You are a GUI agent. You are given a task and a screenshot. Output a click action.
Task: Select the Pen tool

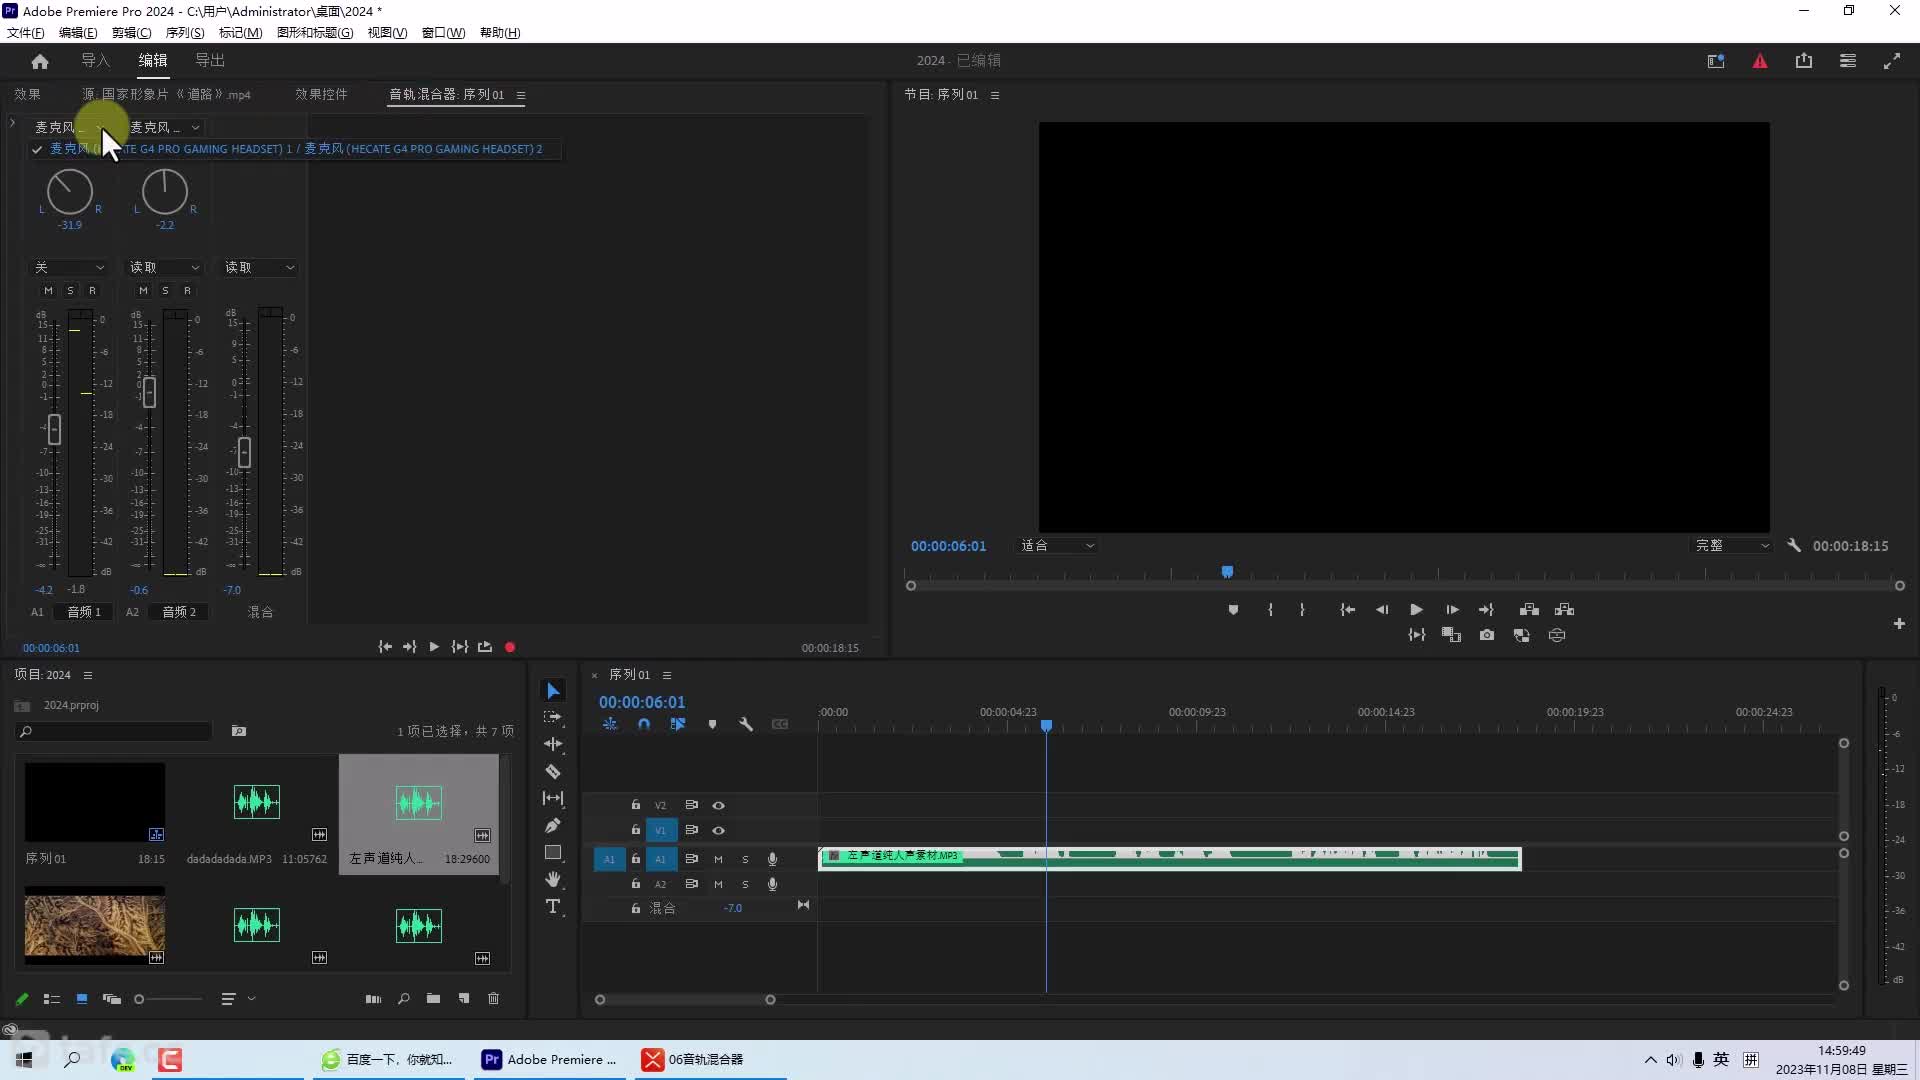tap(553, 825)
